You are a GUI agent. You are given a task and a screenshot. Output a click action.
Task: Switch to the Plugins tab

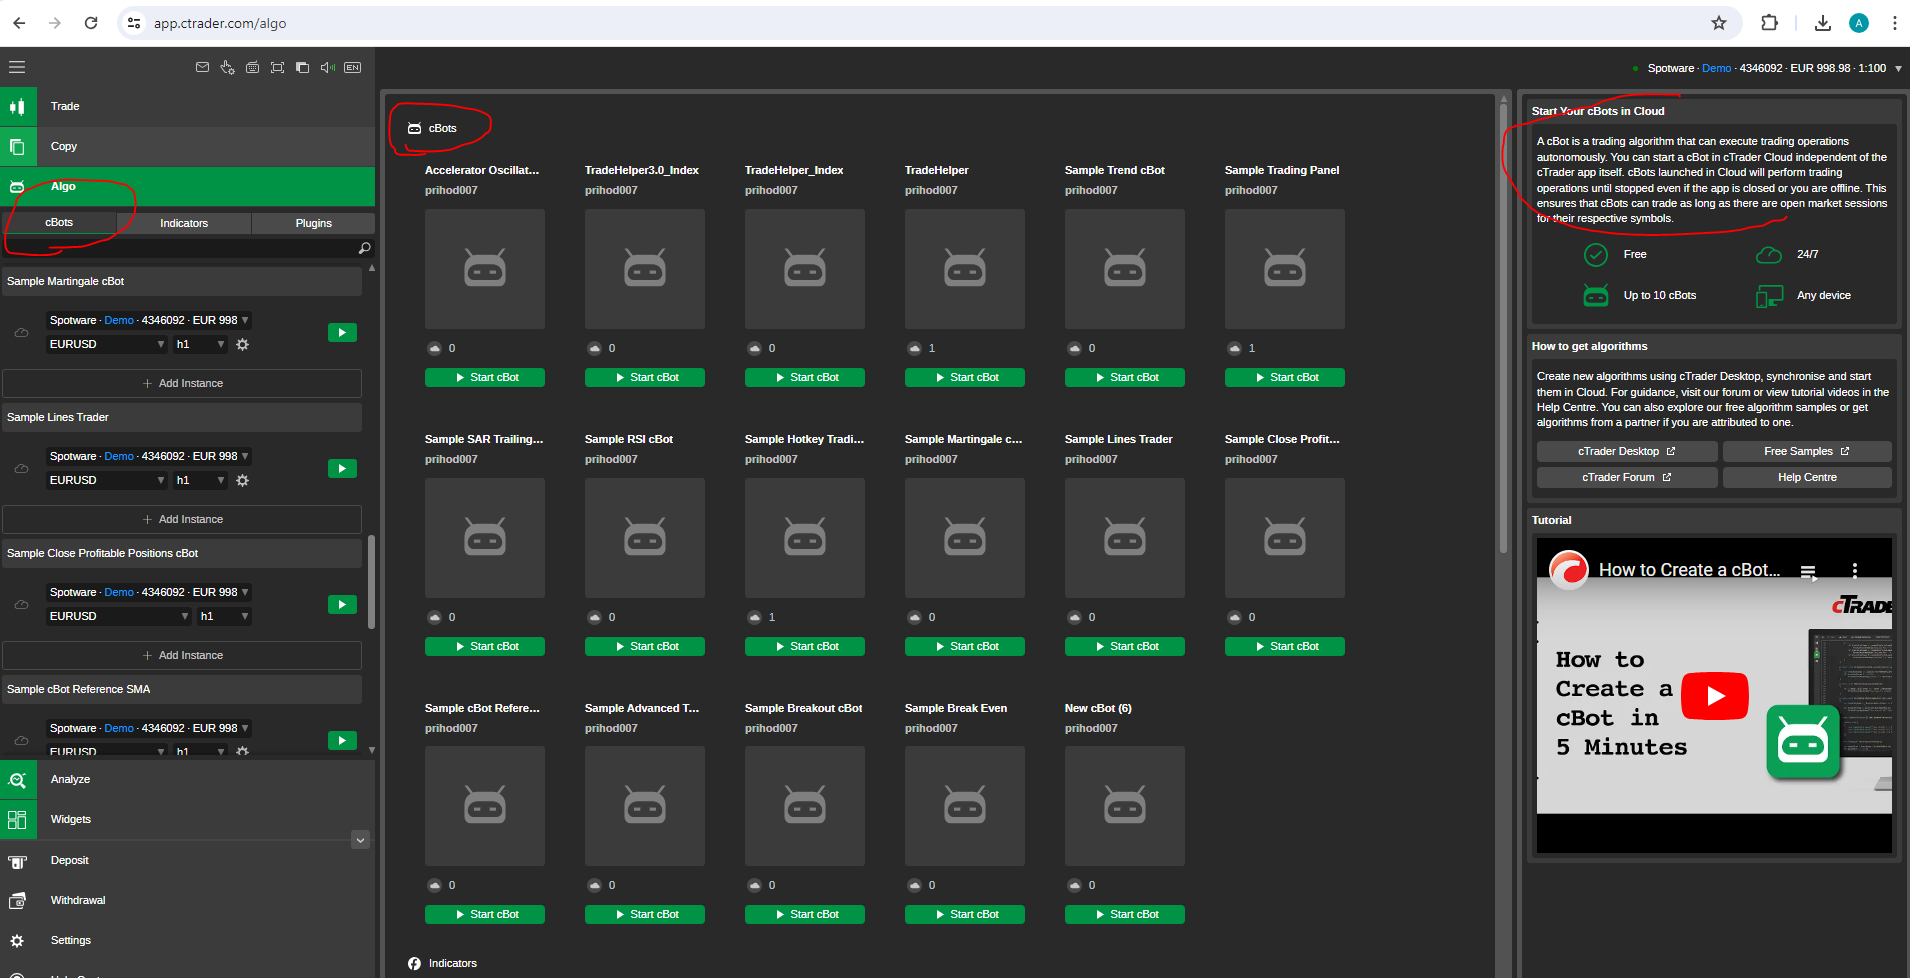pyautogui.click(x=314, y=223)
